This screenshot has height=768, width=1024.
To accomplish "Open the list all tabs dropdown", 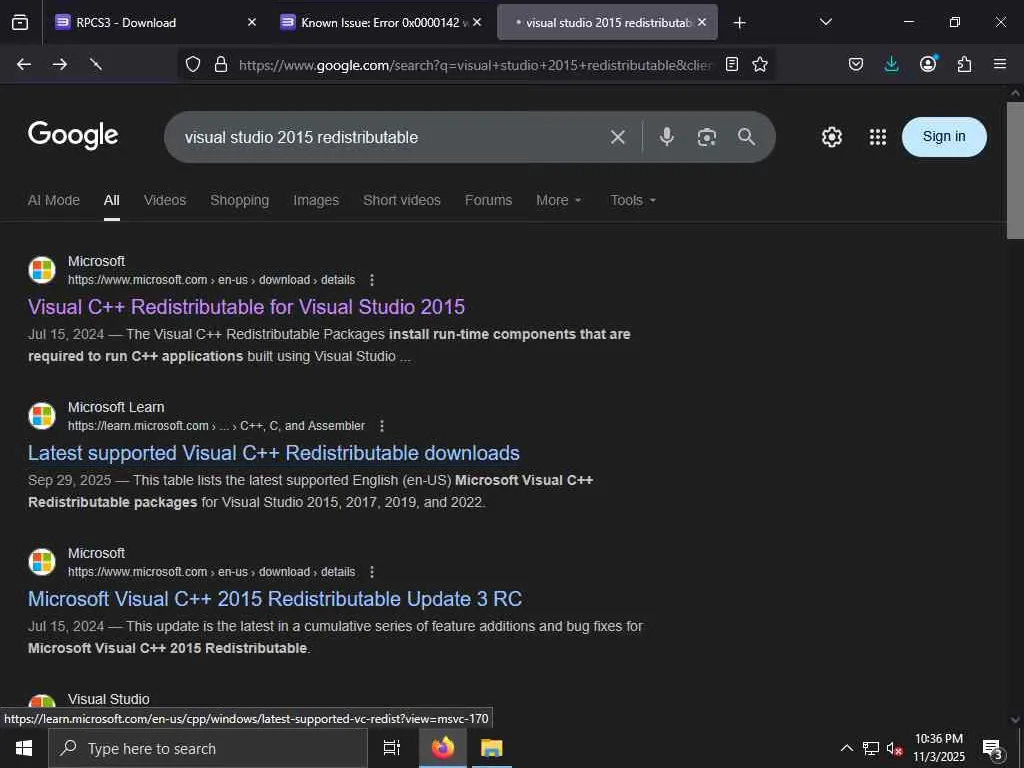I will tap(825, 22).
